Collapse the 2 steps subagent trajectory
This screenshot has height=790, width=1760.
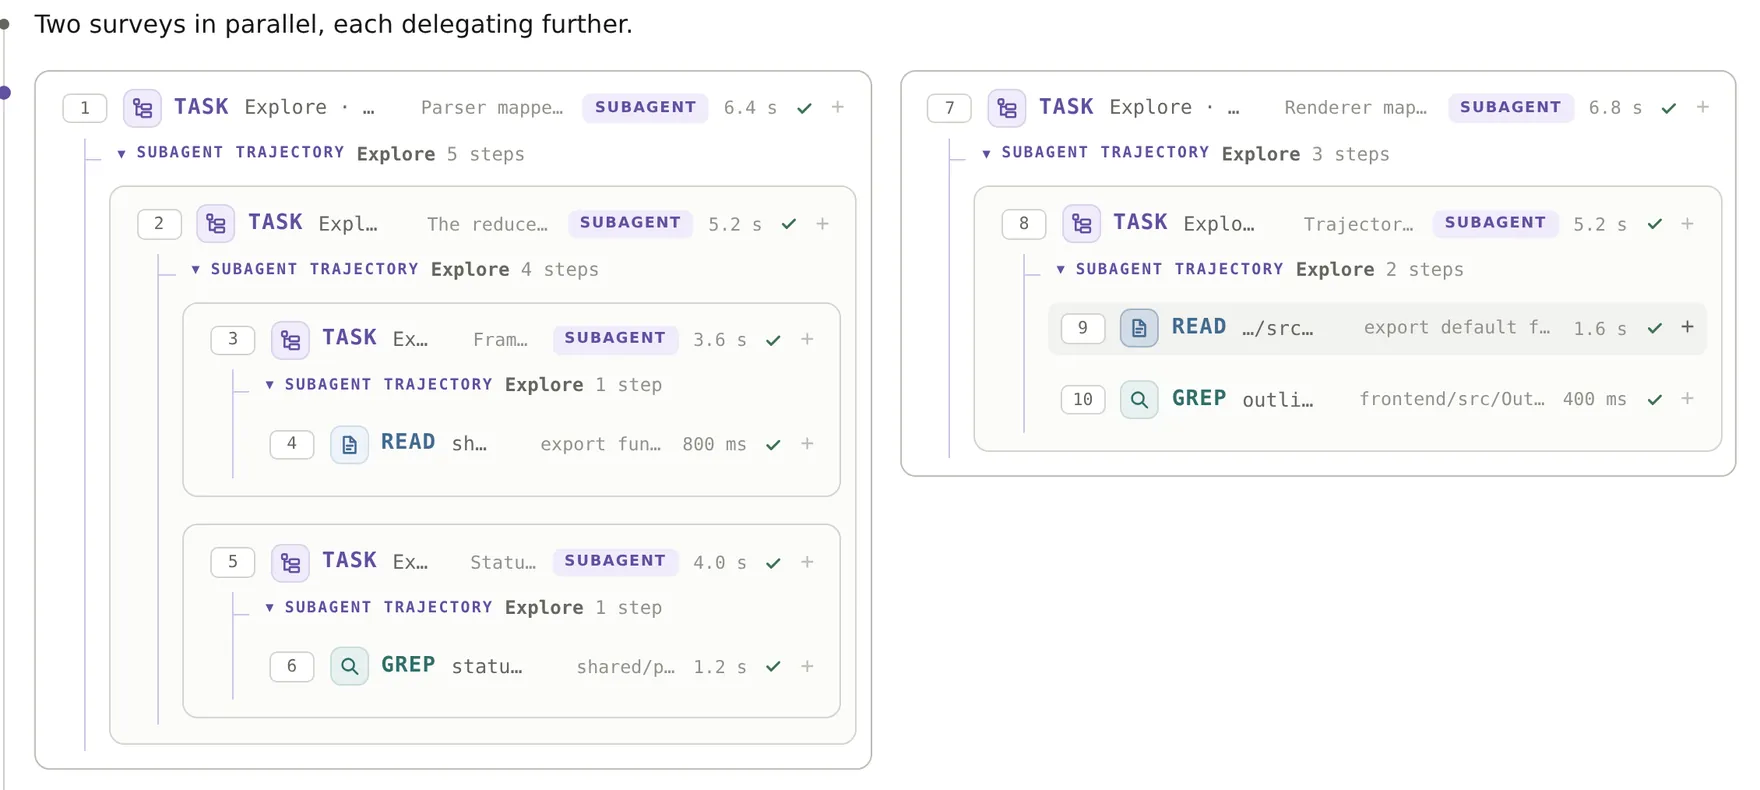(x=1060, y=270)
